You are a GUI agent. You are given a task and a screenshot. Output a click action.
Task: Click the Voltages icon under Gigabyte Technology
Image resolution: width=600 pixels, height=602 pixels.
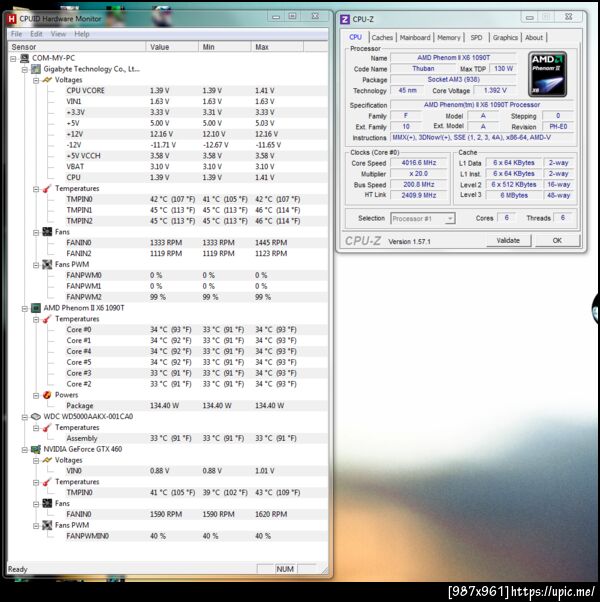pyautogui.click(x=47, y=80)
